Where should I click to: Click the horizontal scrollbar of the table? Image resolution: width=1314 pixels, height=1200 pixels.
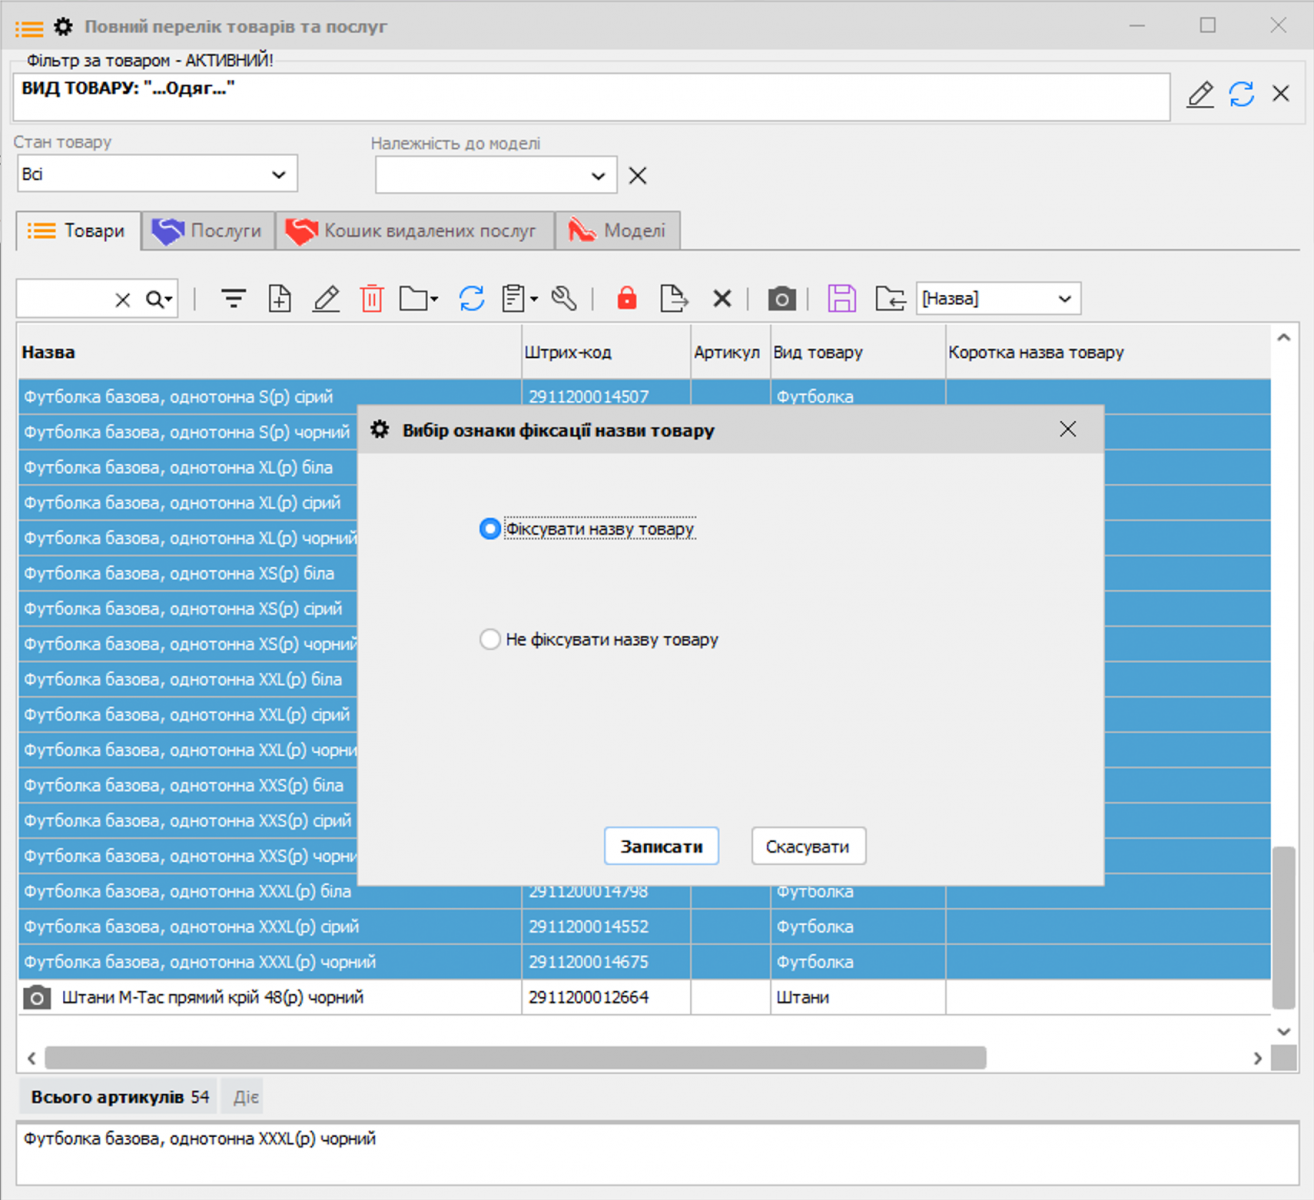[x=515, y=1058]
